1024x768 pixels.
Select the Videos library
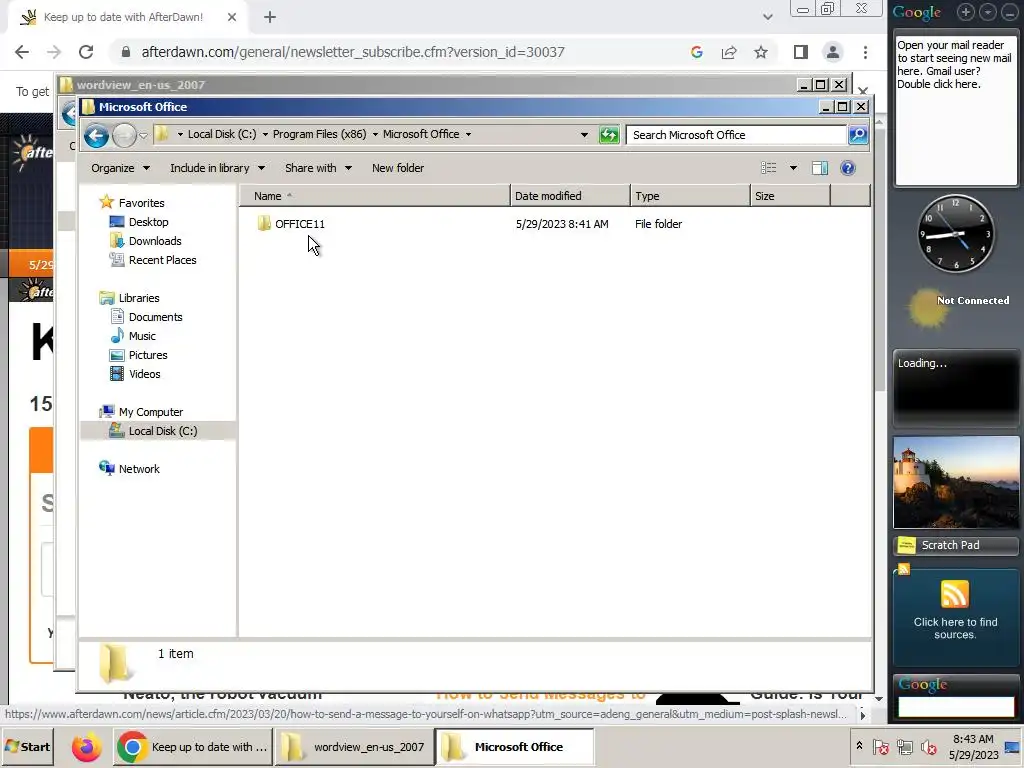pyautogui.click(x=144, y=374)
